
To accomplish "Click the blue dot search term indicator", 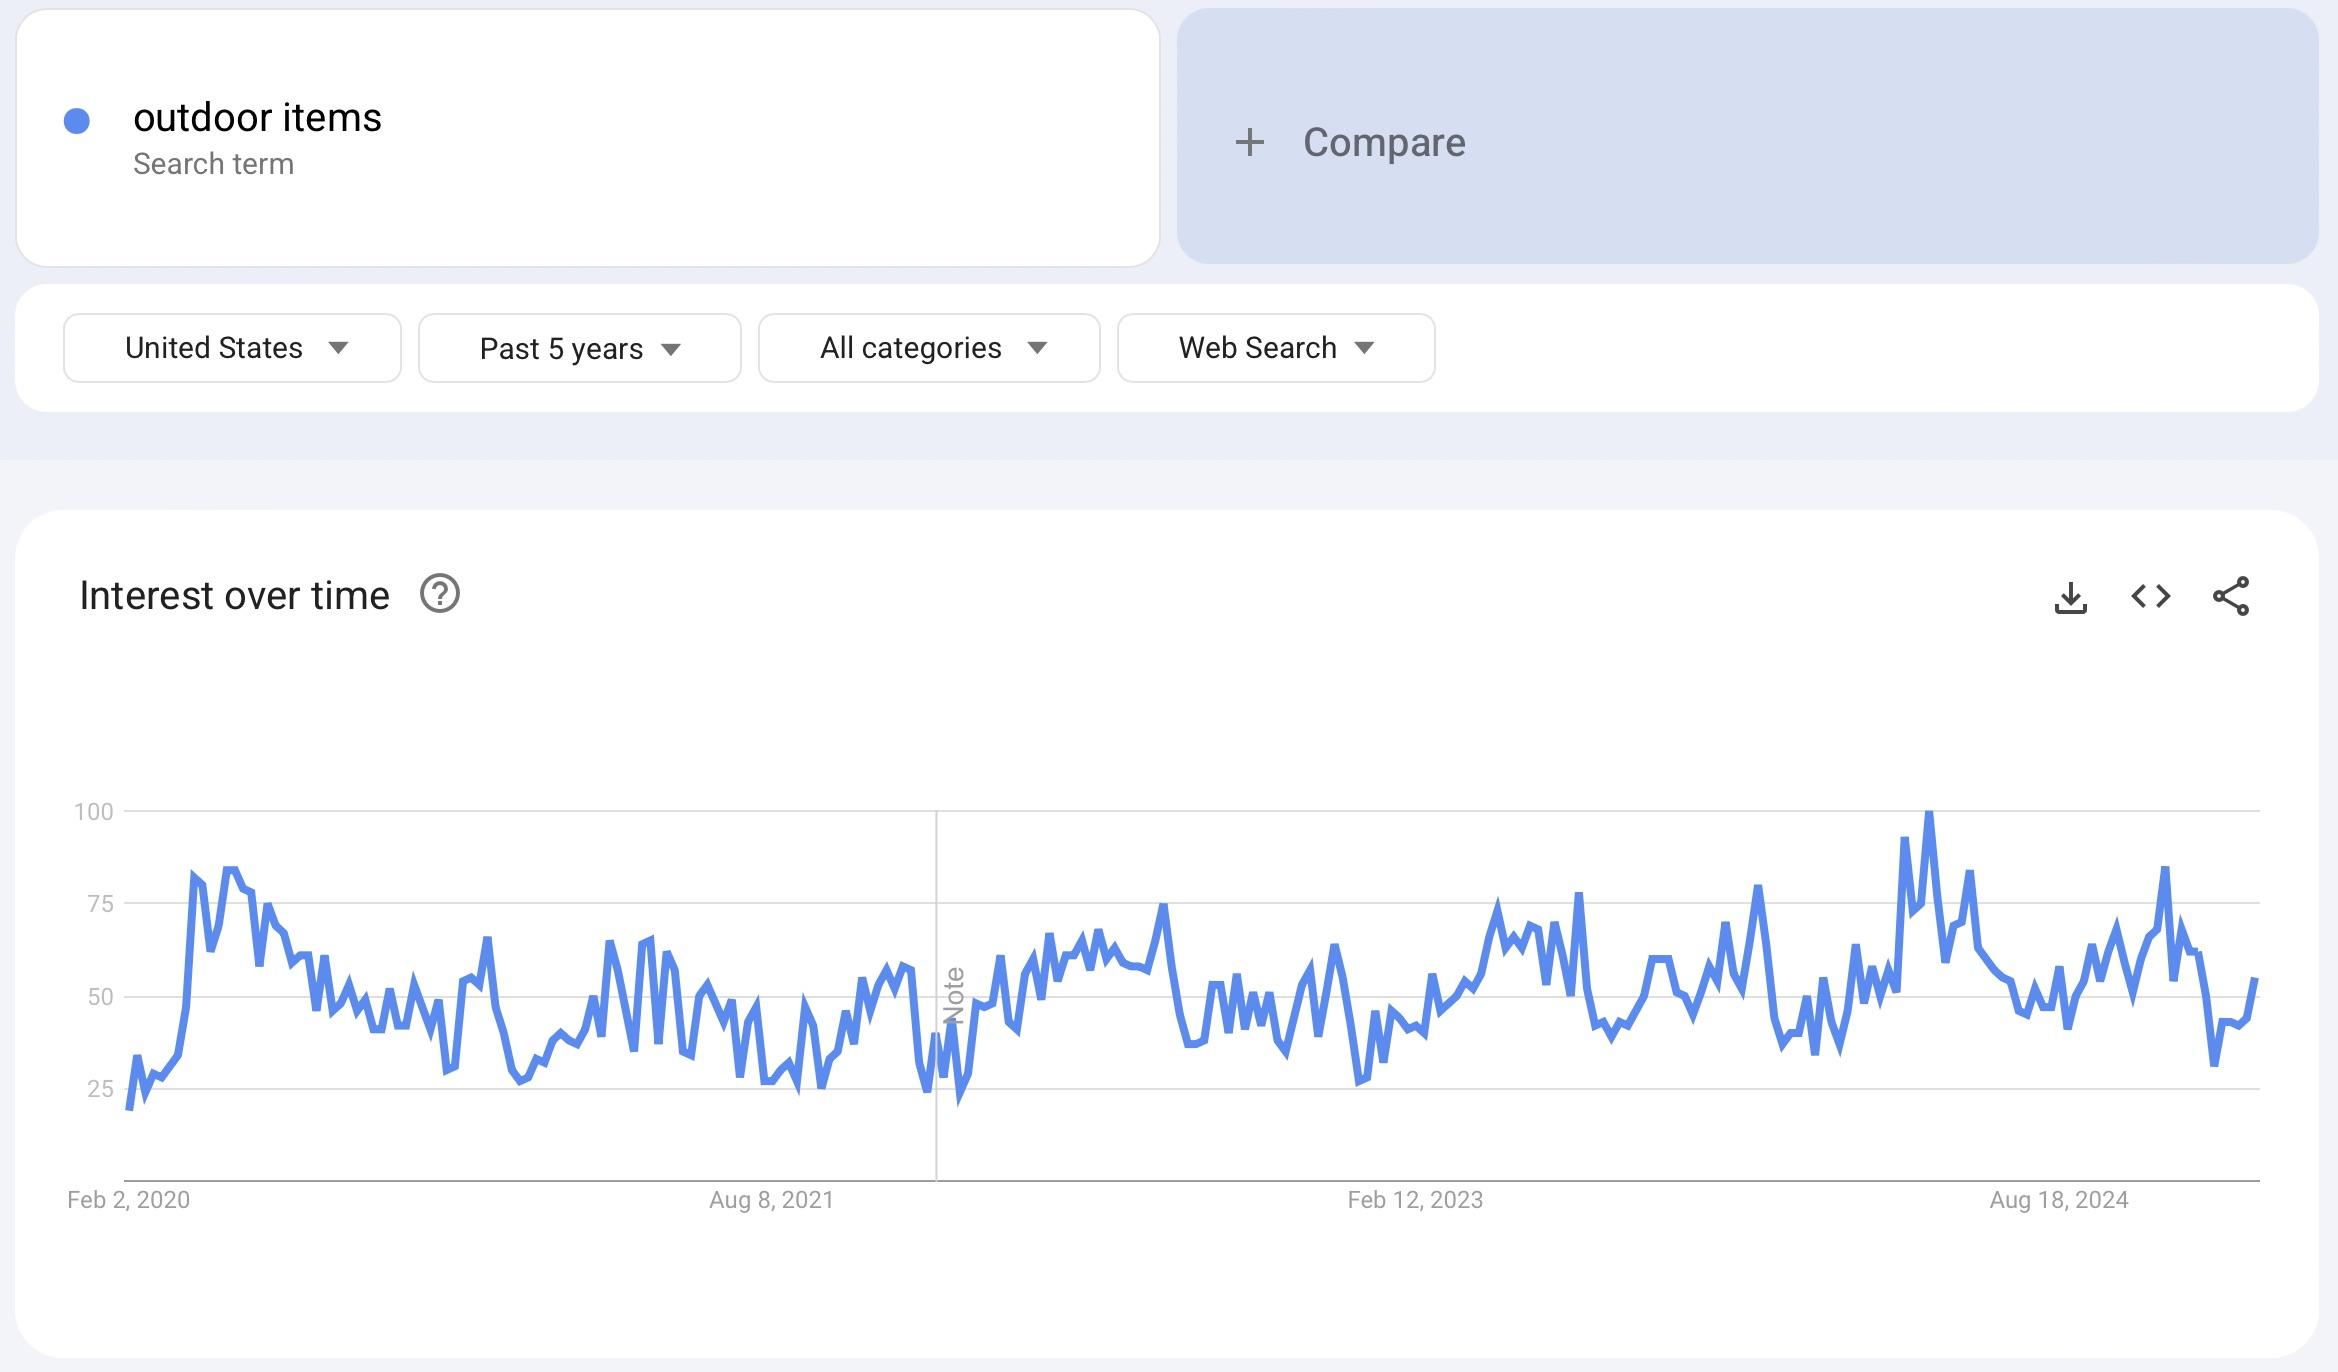I will [75, 116].
